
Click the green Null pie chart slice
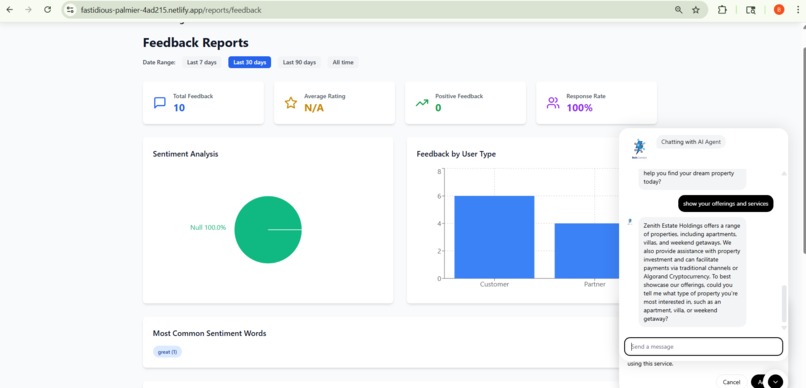[x=268, y=229]
